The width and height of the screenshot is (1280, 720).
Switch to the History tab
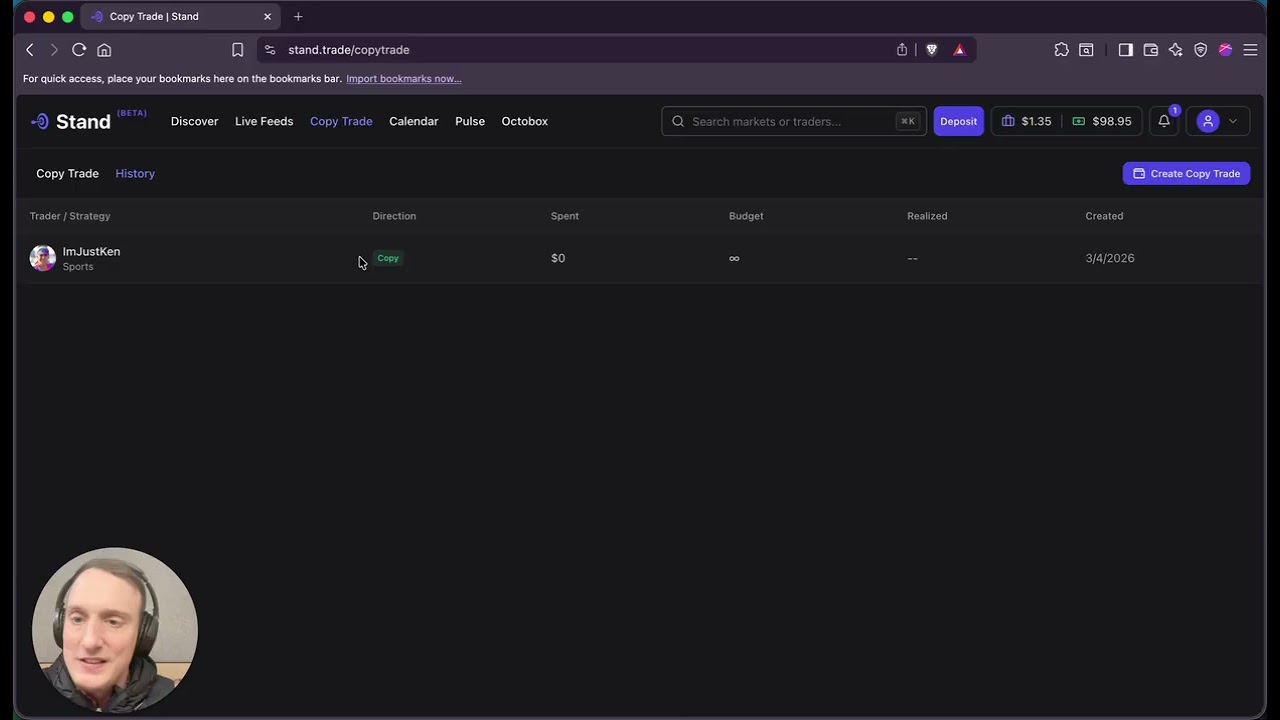point(135,173)
